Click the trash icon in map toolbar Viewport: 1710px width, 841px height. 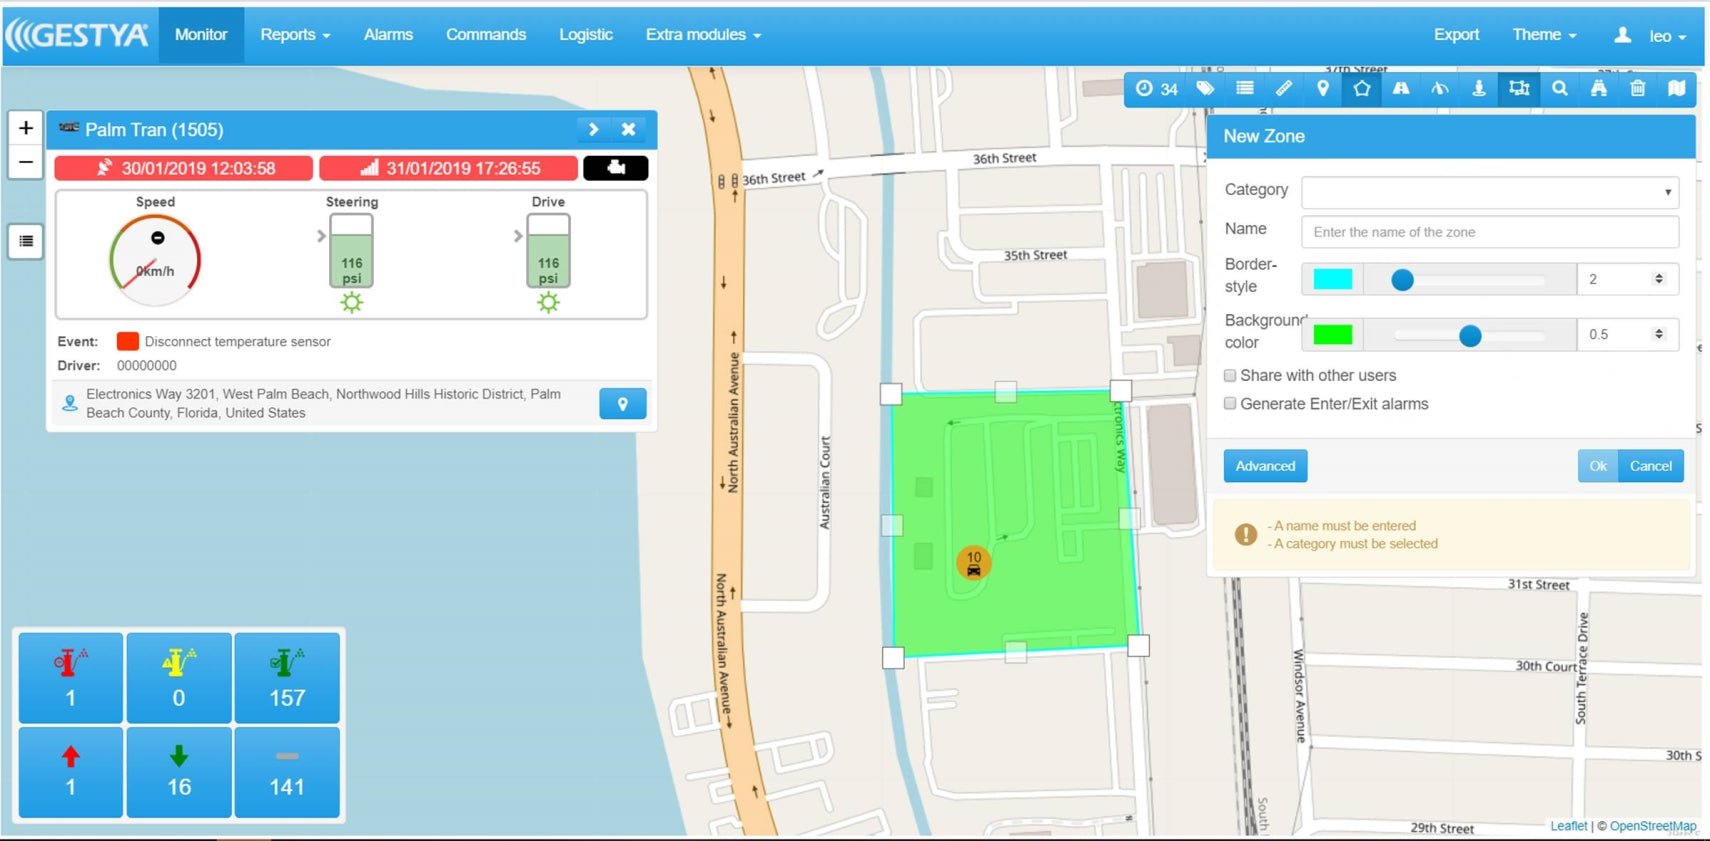[1637, 89]
